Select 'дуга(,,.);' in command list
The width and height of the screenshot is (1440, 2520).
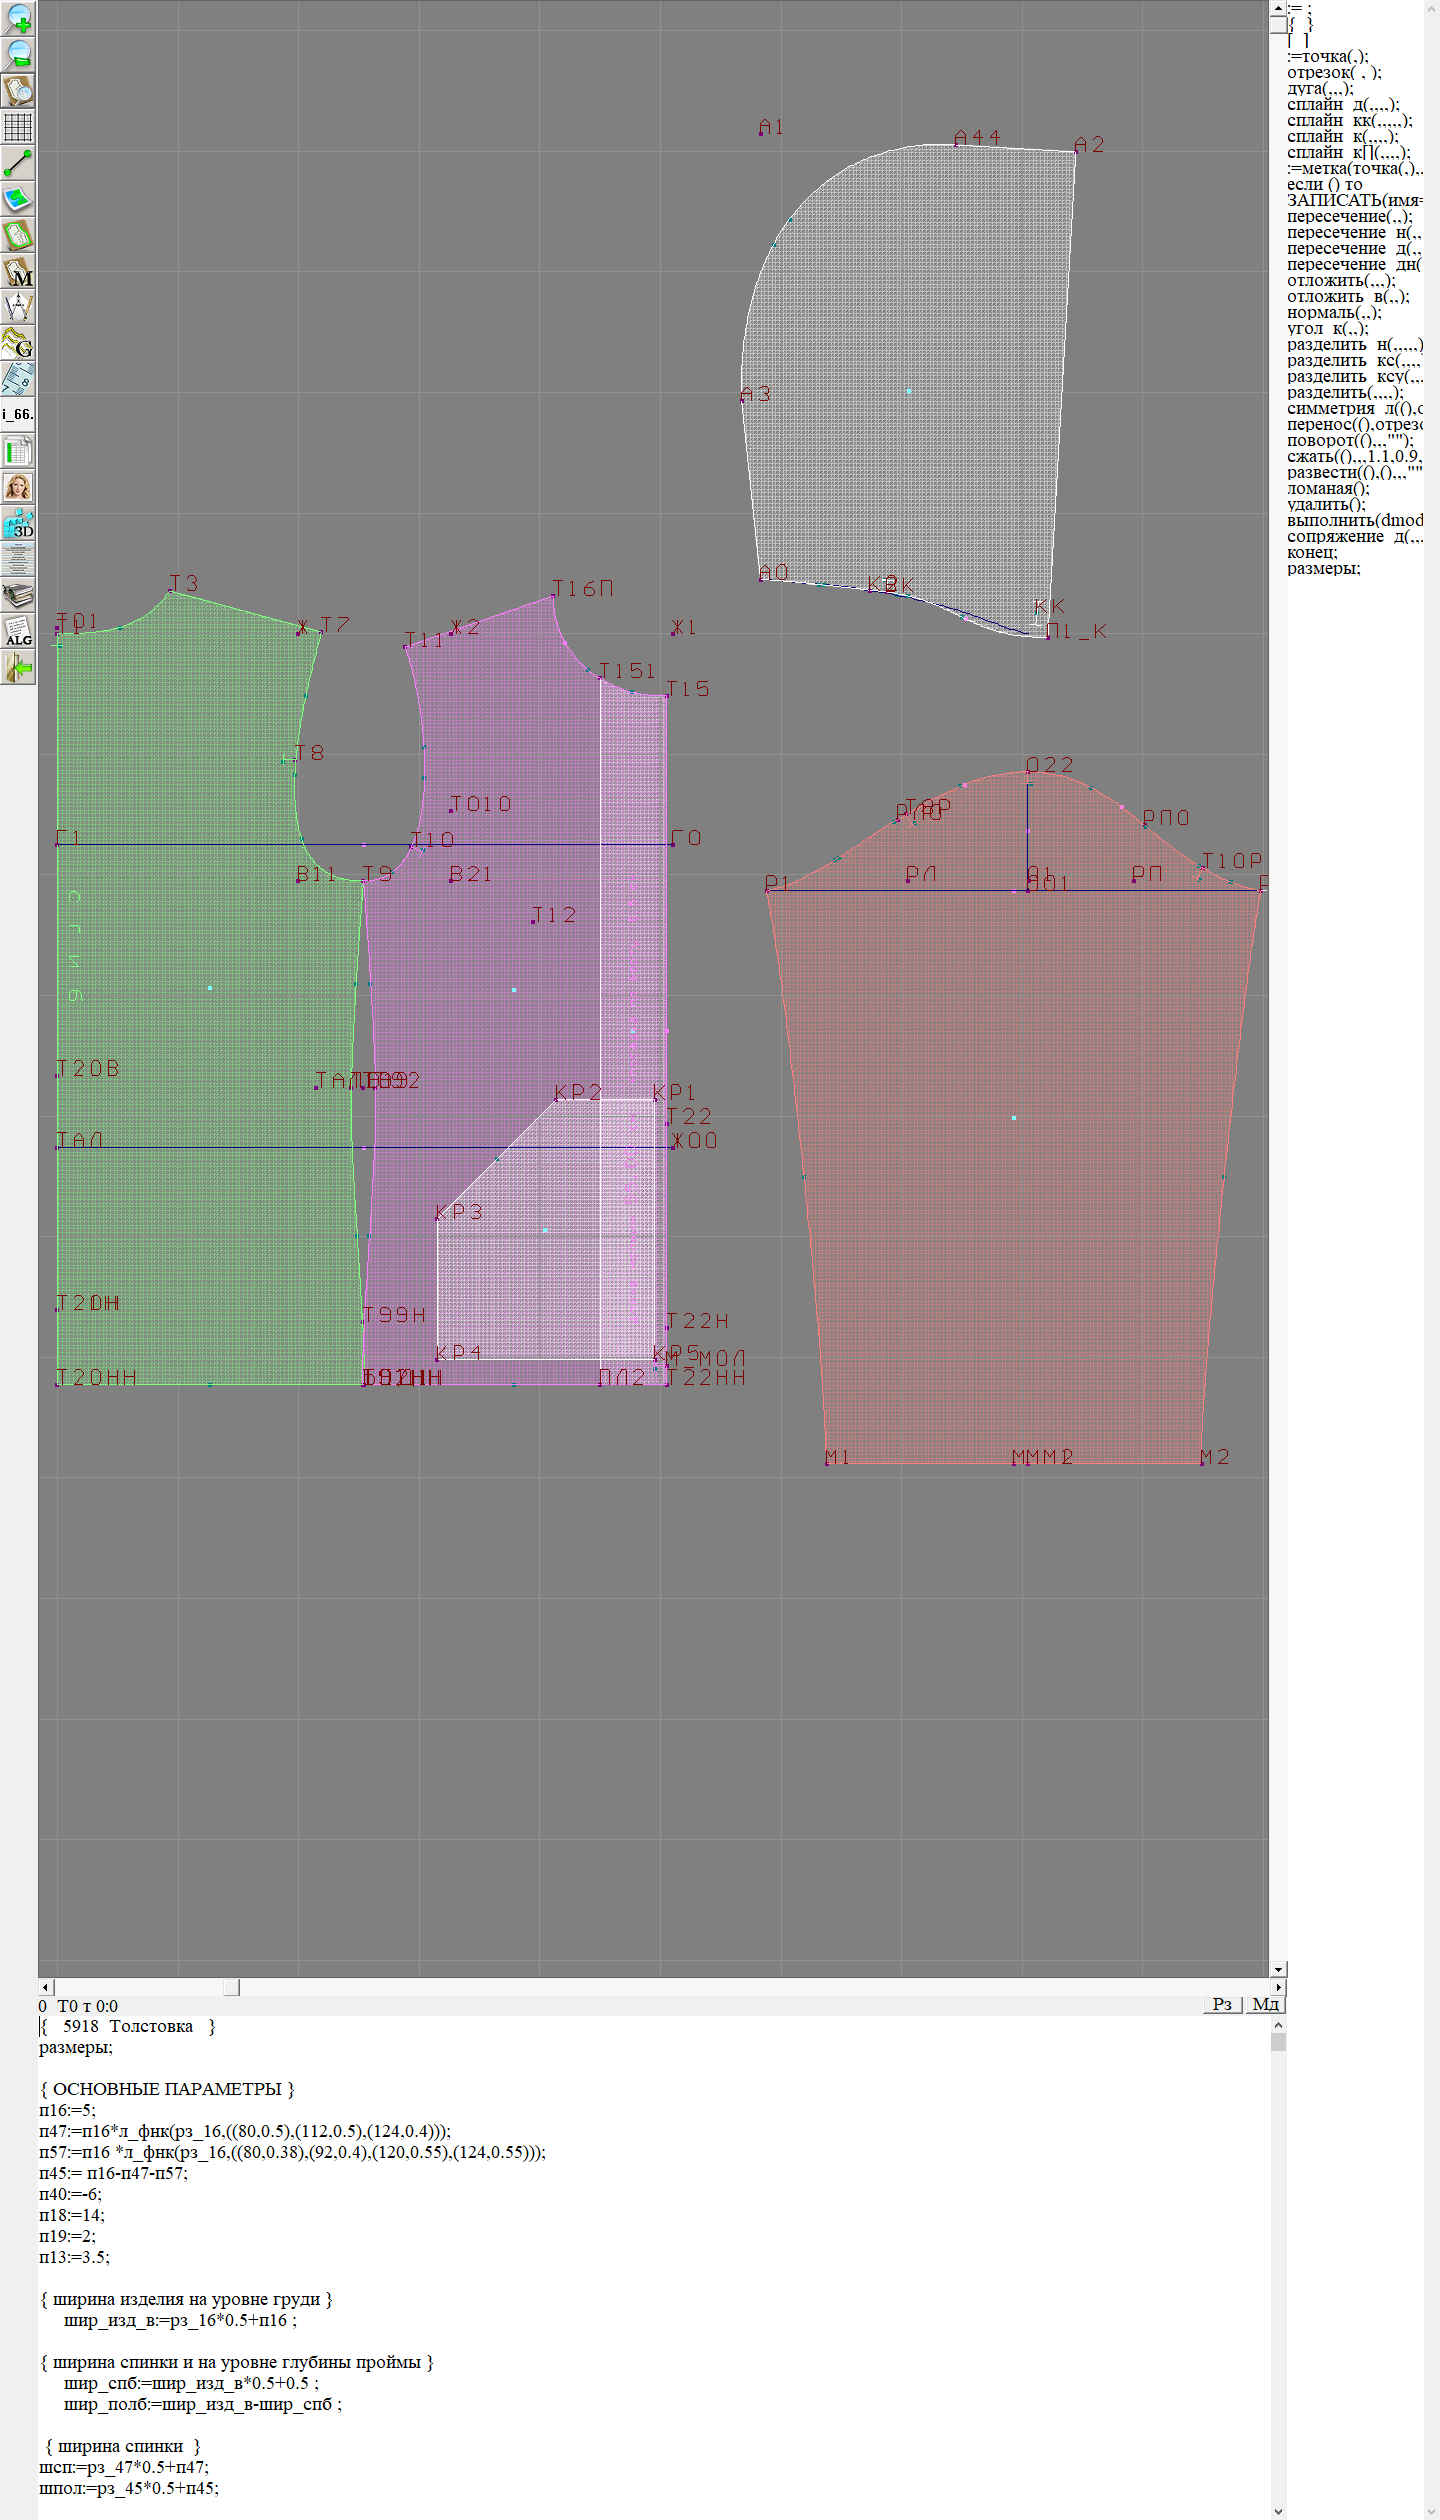(1320, 88)
